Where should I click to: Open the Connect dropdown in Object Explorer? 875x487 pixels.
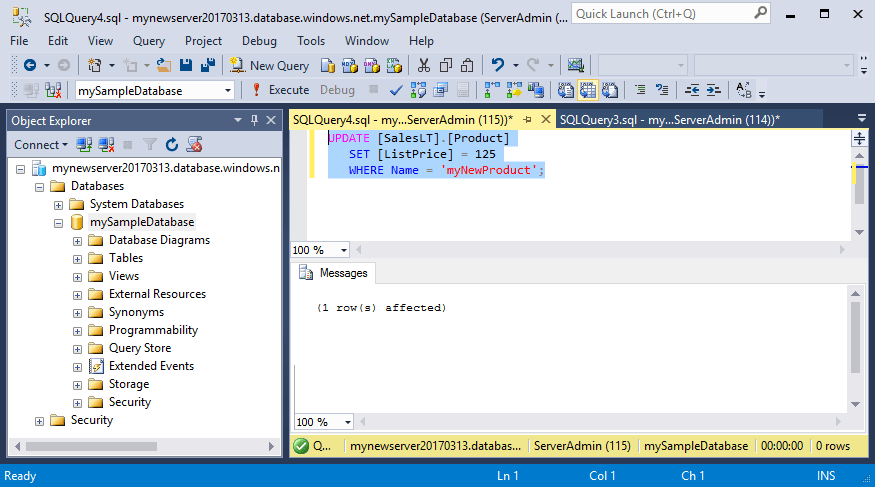[x=41, y=145]
